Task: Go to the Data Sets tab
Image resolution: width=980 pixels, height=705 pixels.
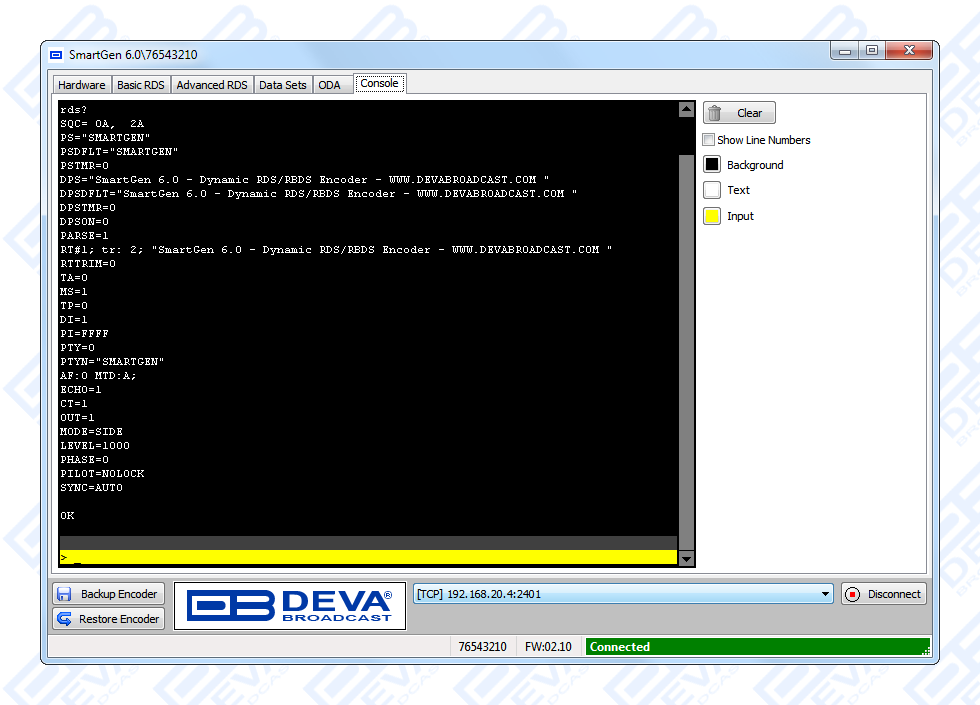Action: (x=283, y=85)
